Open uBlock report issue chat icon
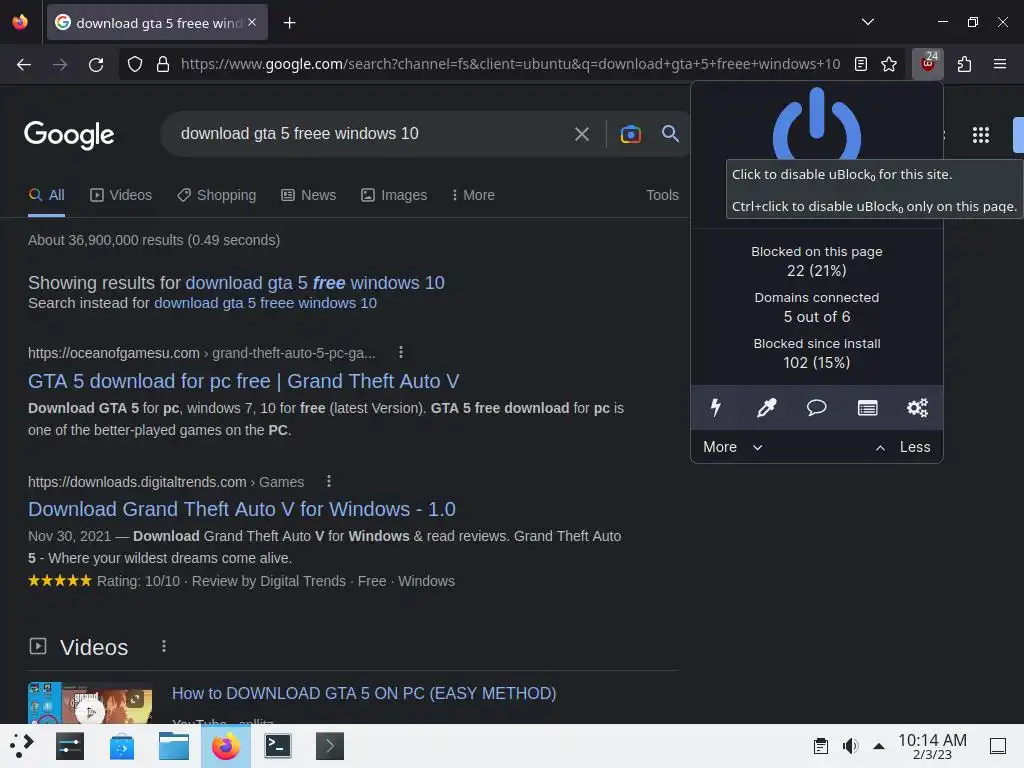 816,408
